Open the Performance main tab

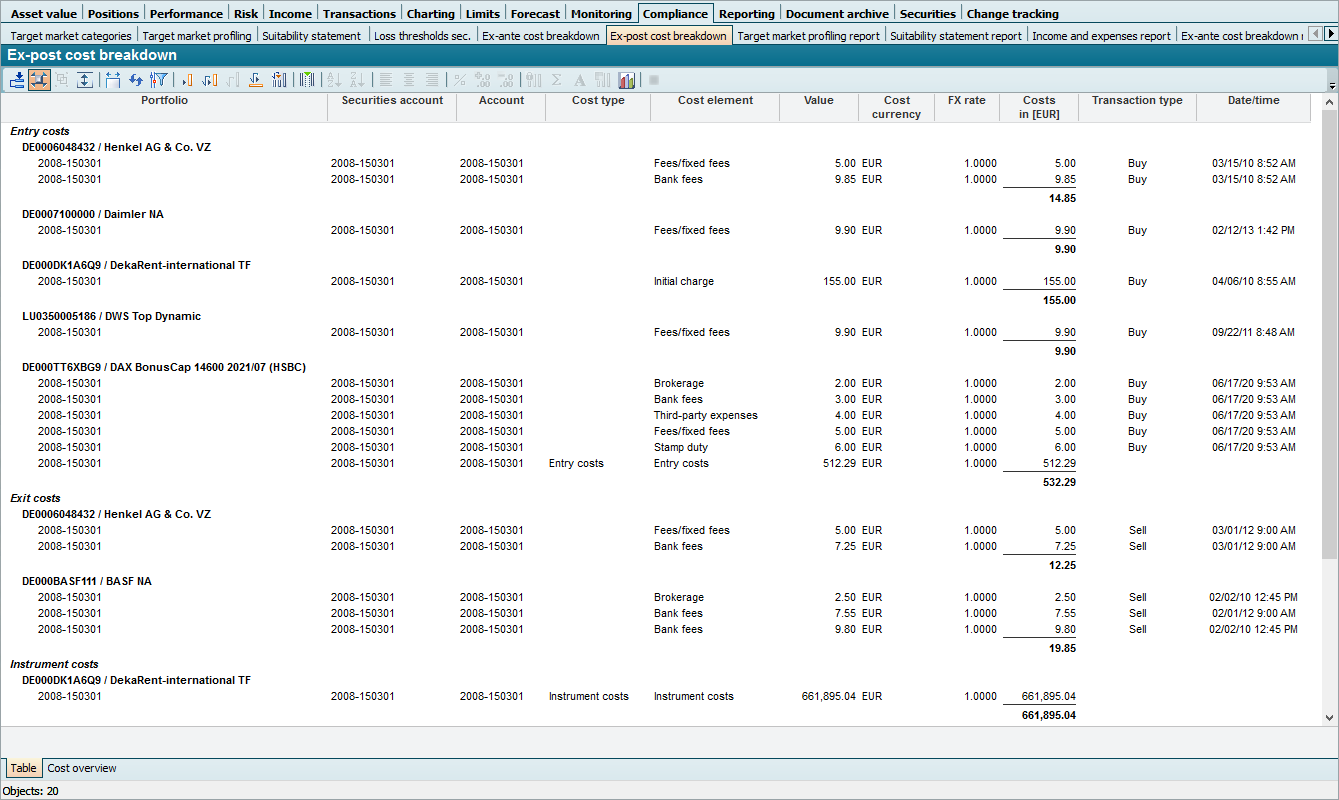click(186, 14)
